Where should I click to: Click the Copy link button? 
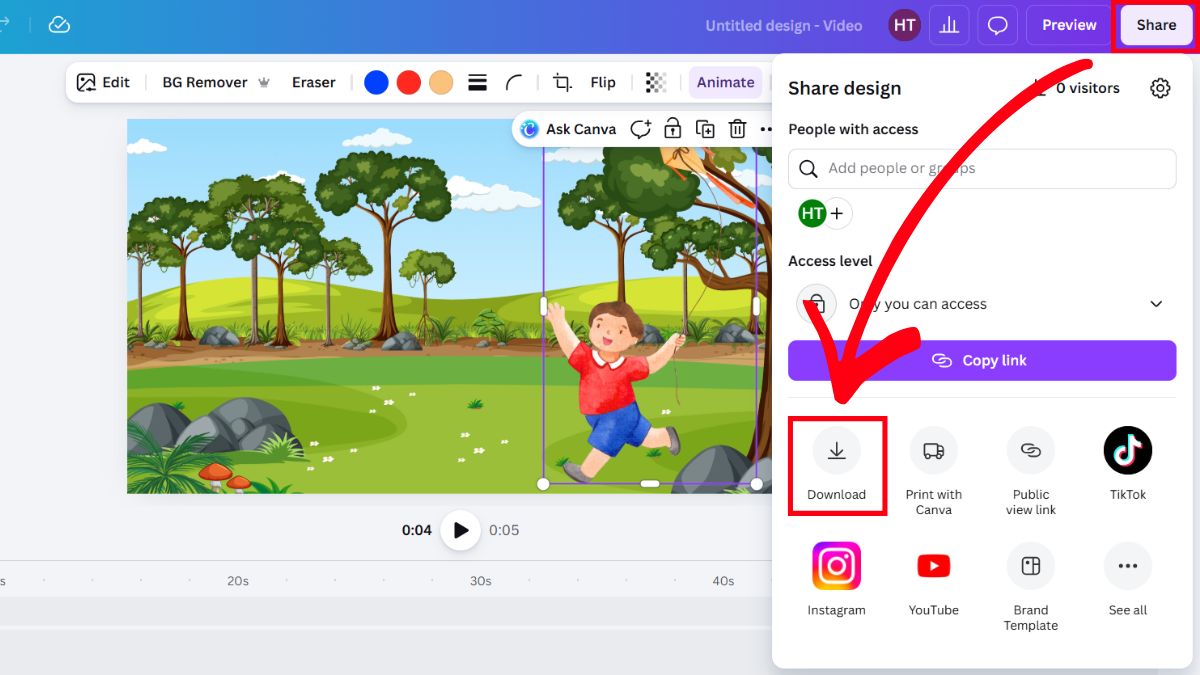[x=982, y=360]
